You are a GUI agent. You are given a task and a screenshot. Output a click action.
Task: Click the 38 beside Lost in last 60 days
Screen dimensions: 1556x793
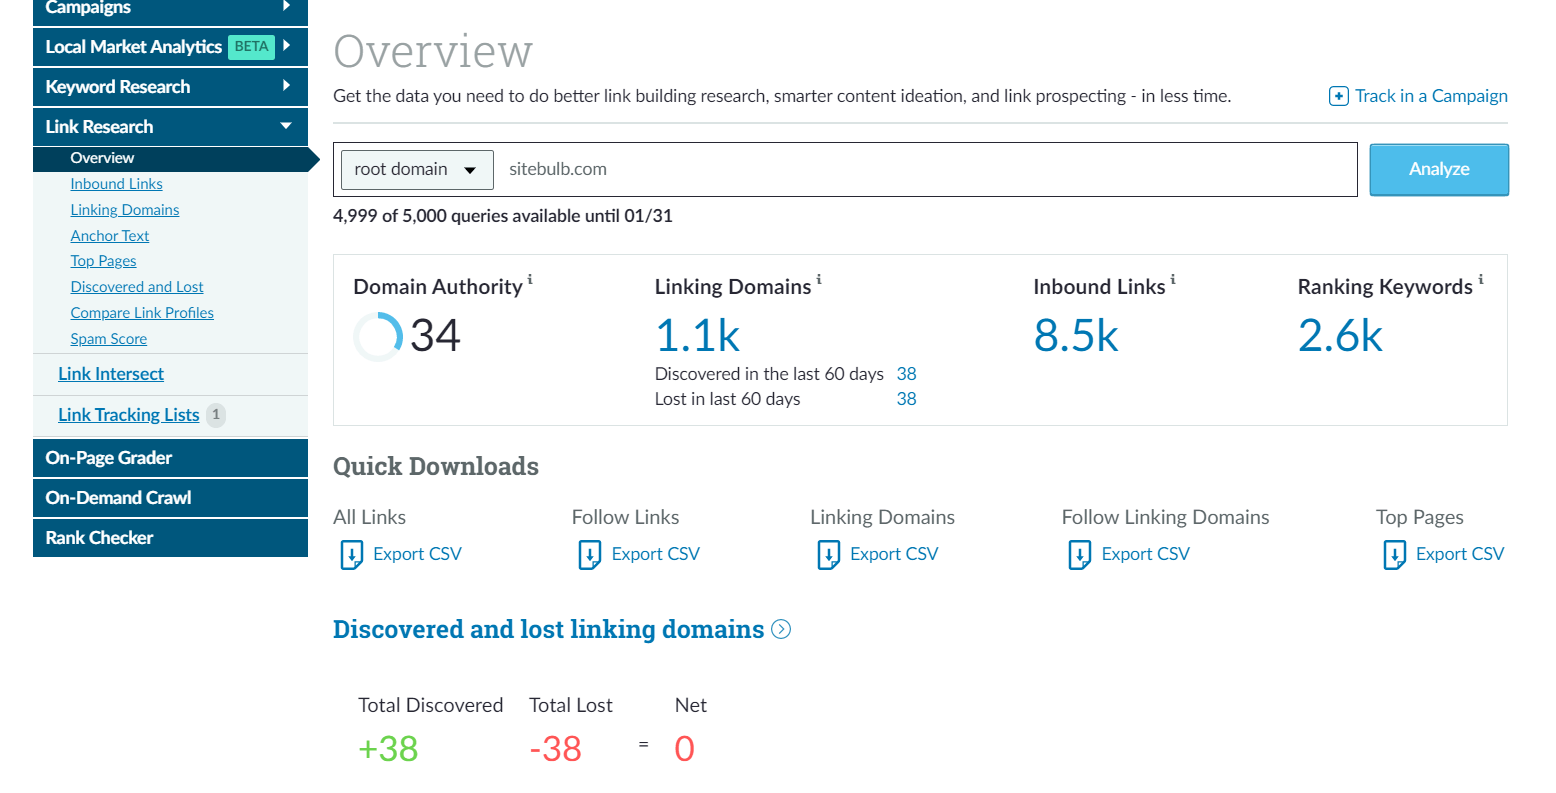tap(907, 399)
